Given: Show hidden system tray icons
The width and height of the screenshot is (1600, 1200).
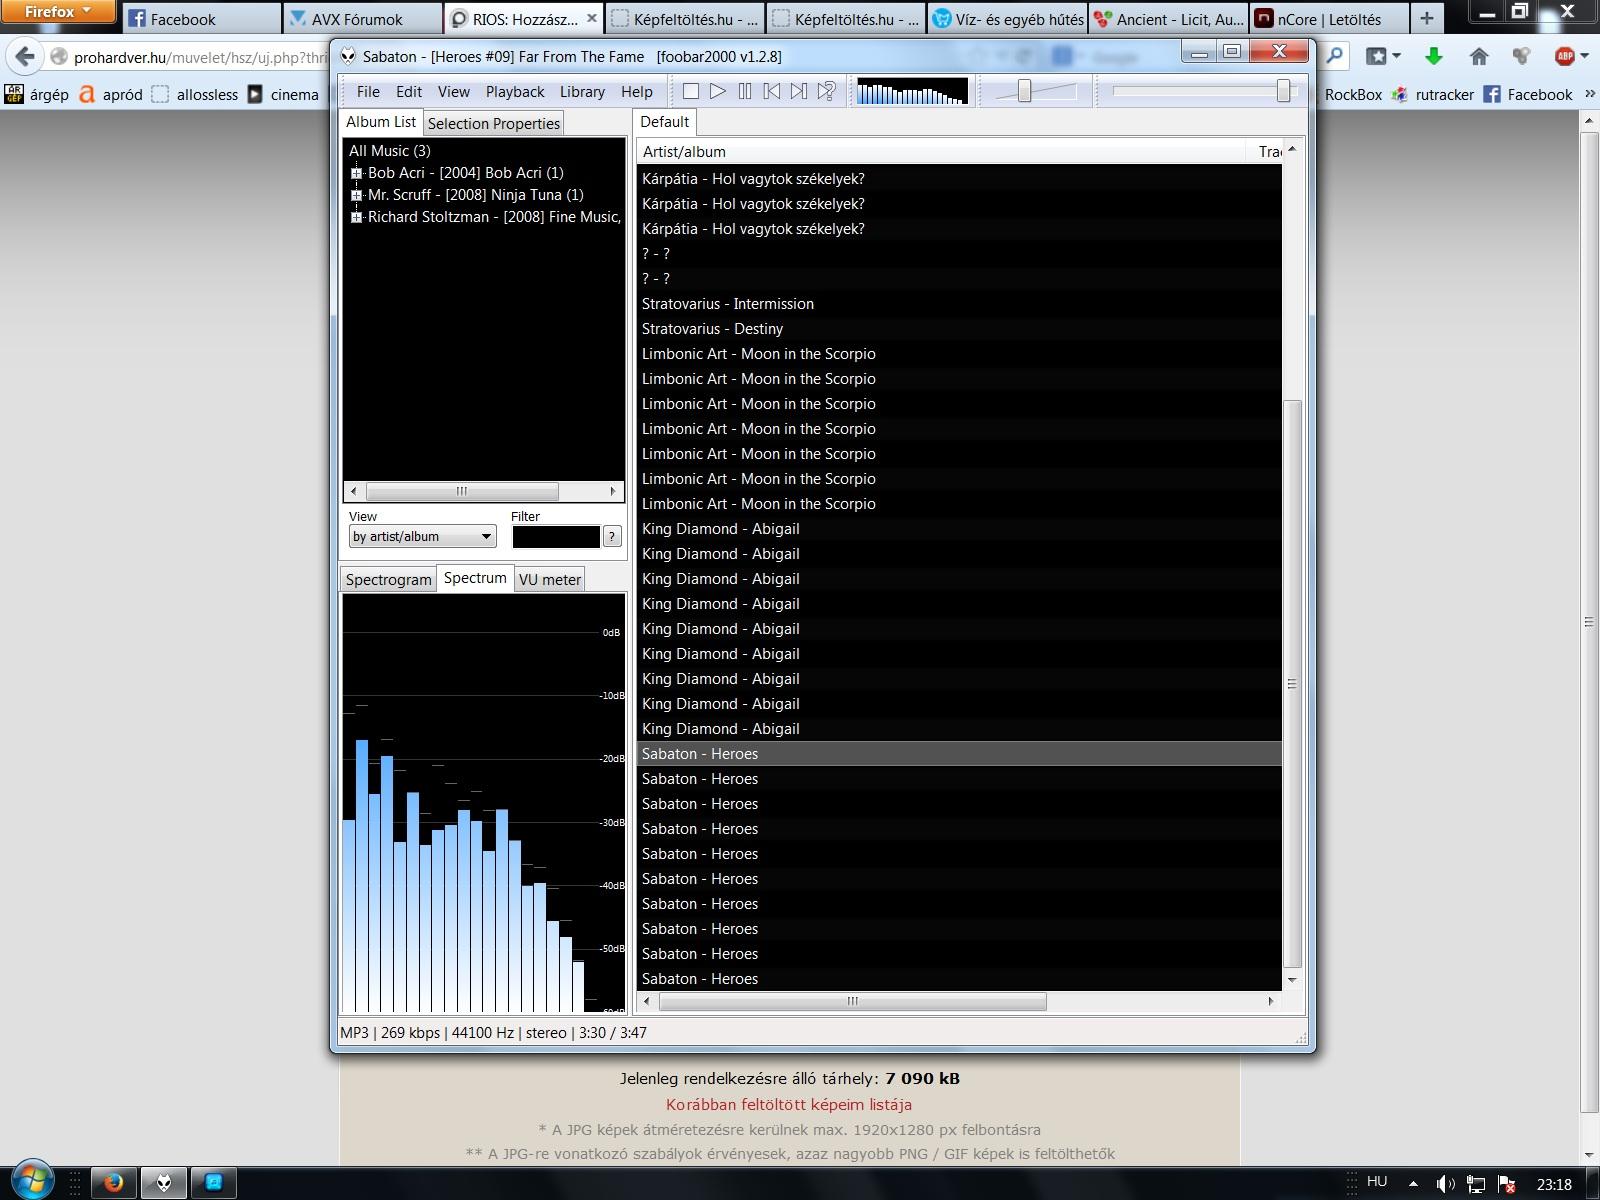Looking at the screenshot, I should tap(1413, 1184).
